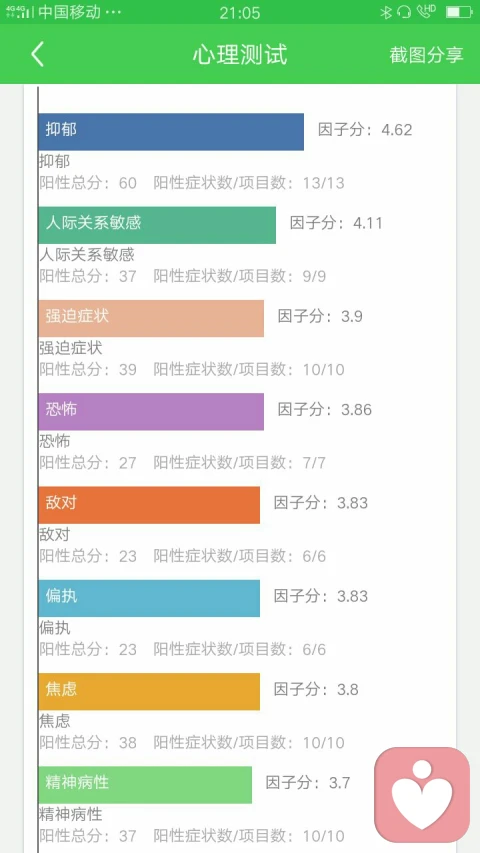Select the light green 精神病性 bar
Screen dimensions: 480x853
tap(145, 785)
